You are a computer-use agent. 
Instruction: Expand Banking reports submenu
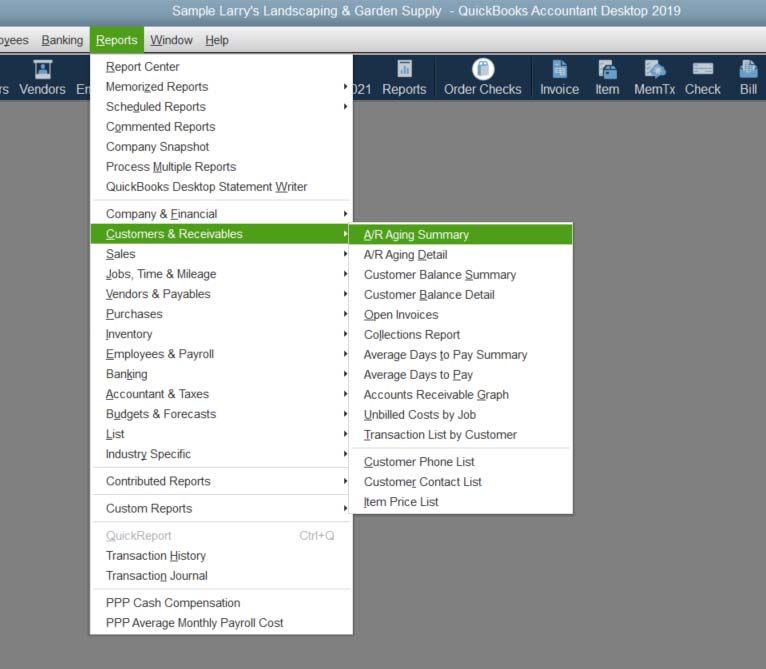[221, 374]
